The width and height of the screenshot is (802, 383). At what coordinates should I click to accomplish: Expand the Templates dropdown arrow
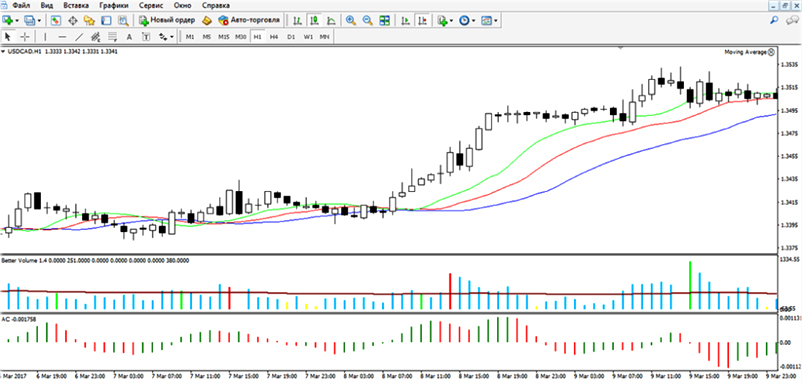click(495, 20)
